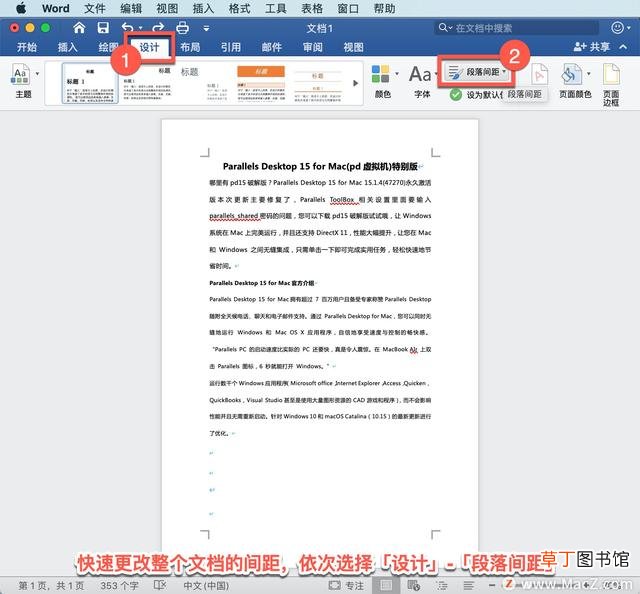Open the 格式 menu
Viewport: 640px width, 594px height.
tap(240, 8)
